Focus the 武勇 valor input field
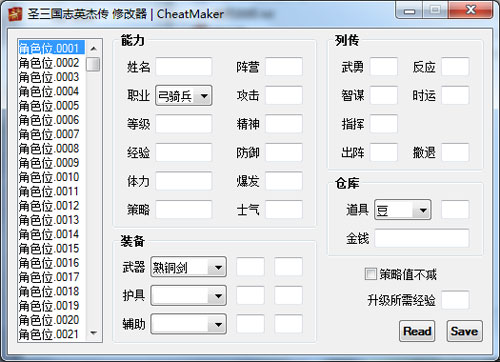Viewport: 500px width, 362px height. (x=384, y=67)
